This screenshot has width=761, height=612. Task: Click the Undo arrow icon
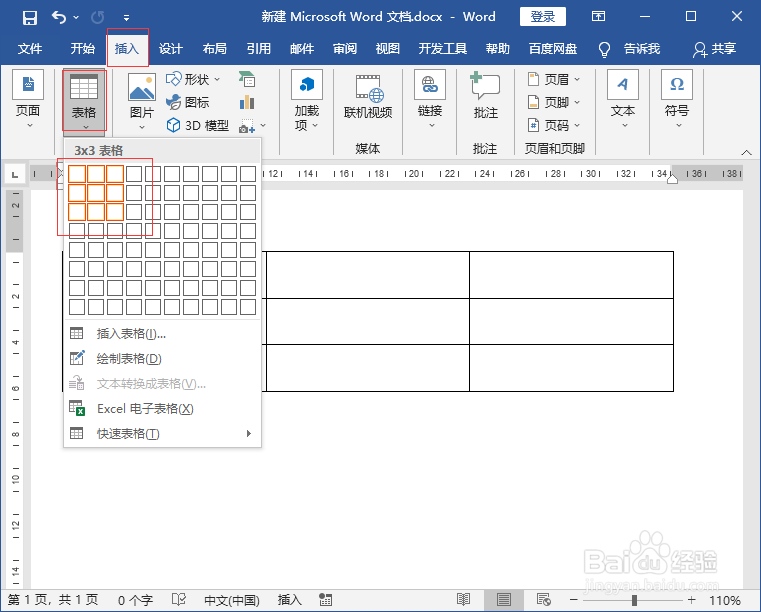coord(59,18)
